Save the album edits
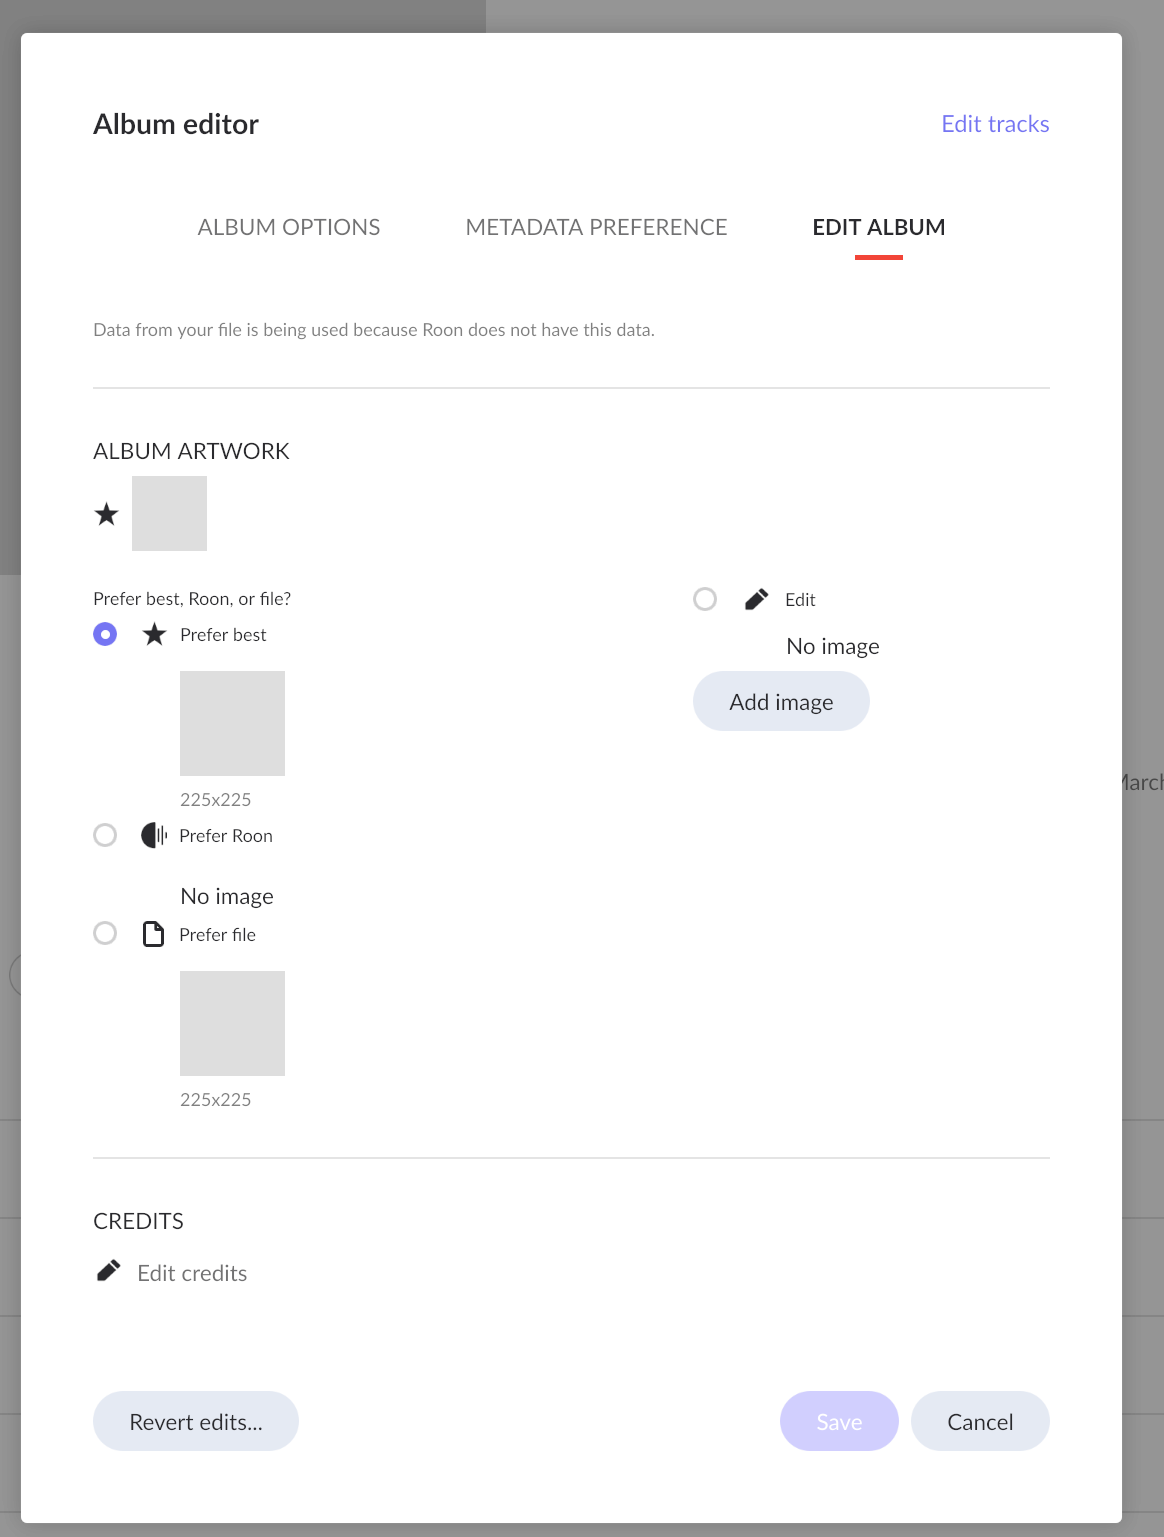The width and height of the screenshot is (1164, 1537). [x=839, y=1421]
